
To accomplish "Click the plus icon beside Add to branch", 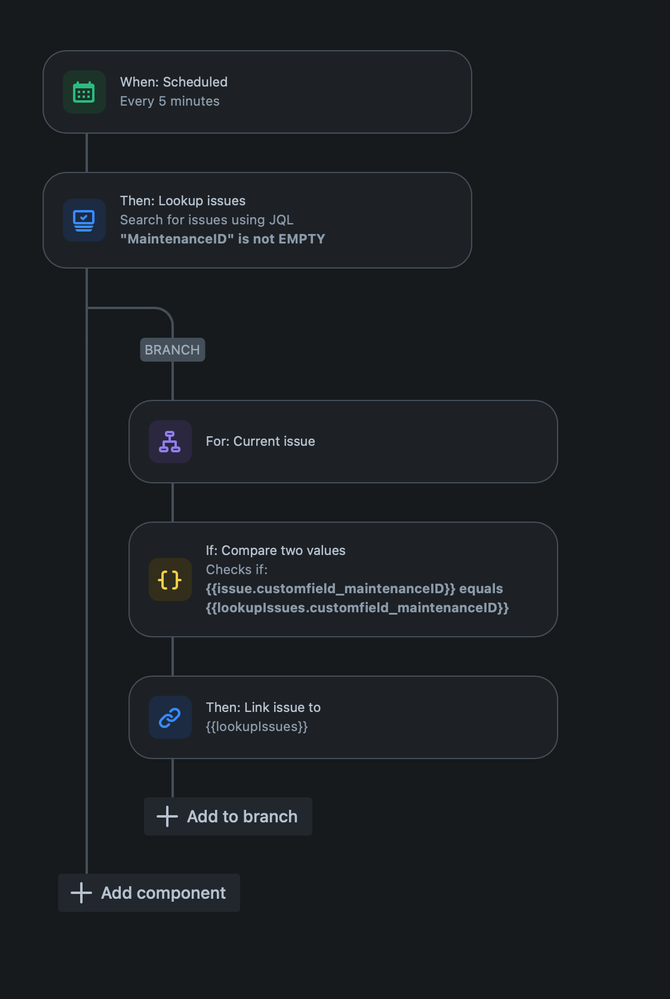I will click(x=167, y=816).
